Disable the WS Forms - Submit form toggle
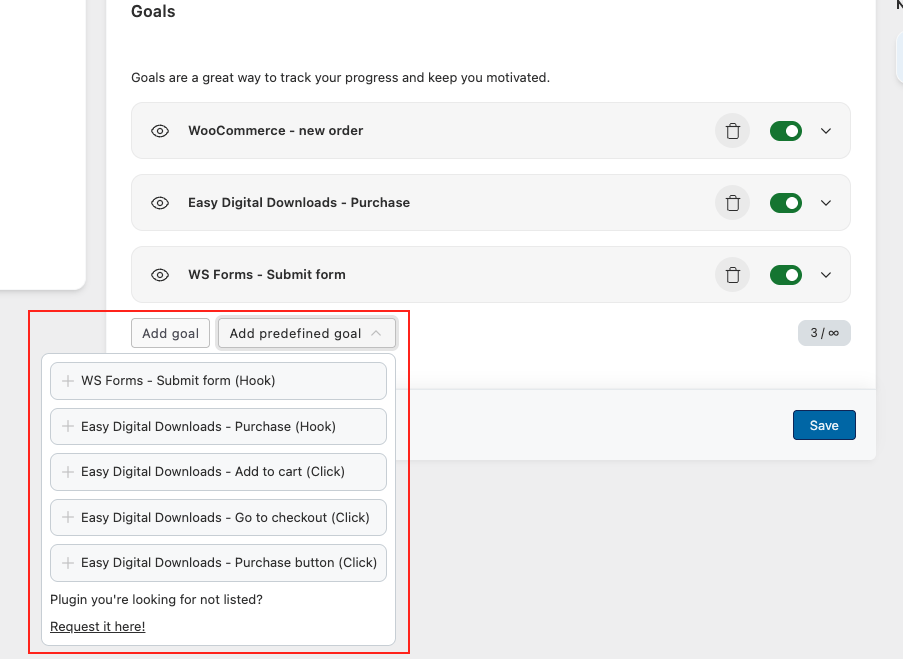903x659 pixels. [x=786, y=275]
